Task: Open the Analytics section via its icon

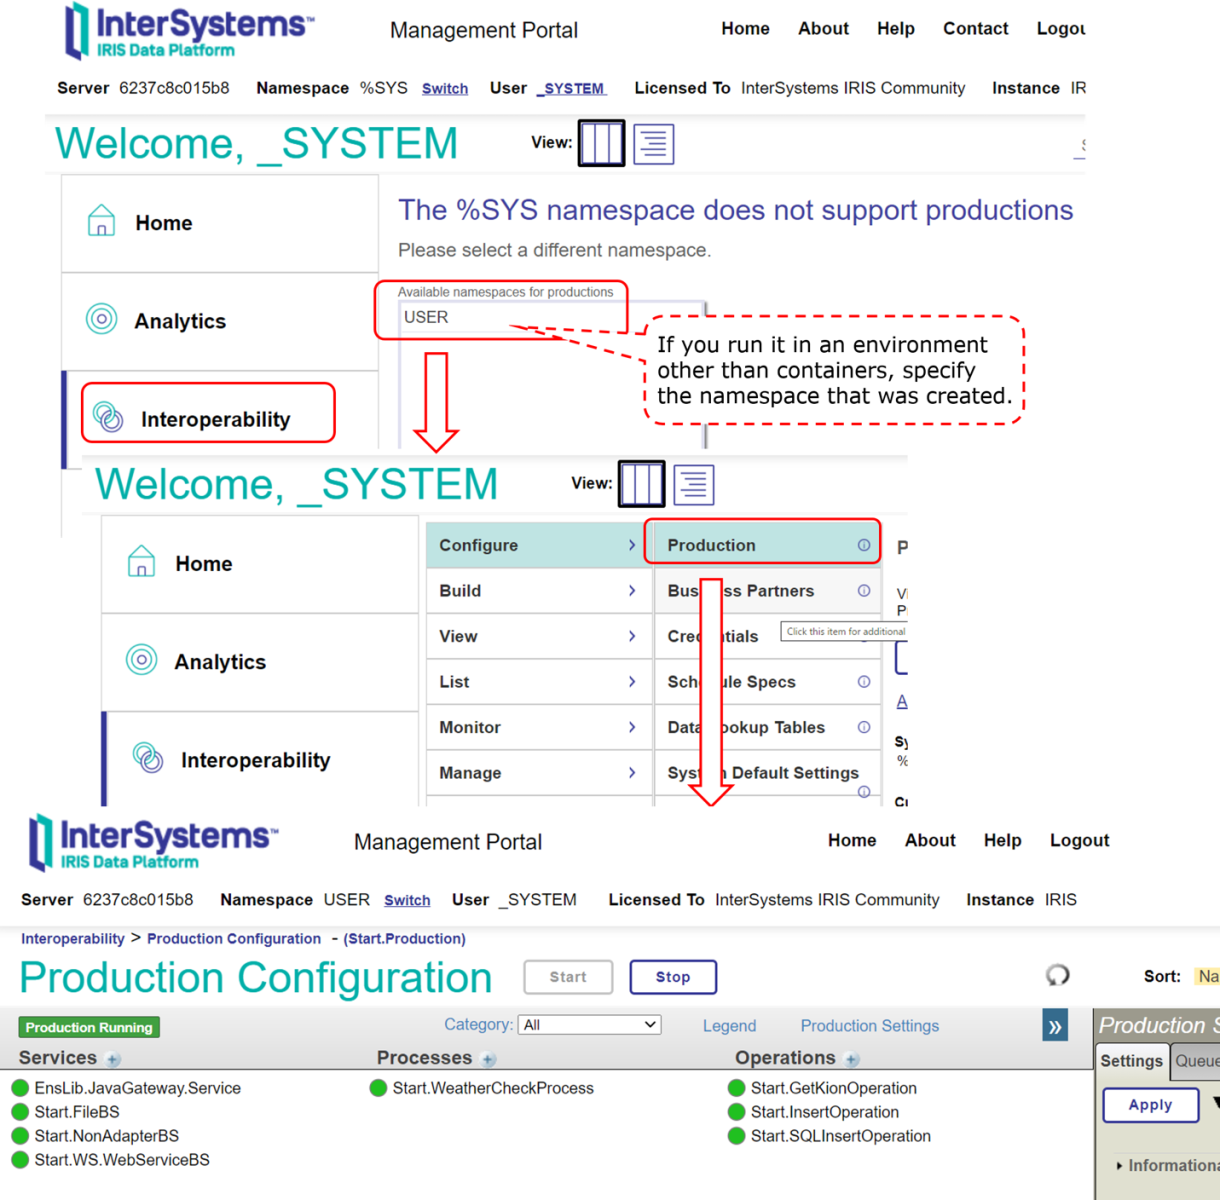Action: [x=101, y=320]
